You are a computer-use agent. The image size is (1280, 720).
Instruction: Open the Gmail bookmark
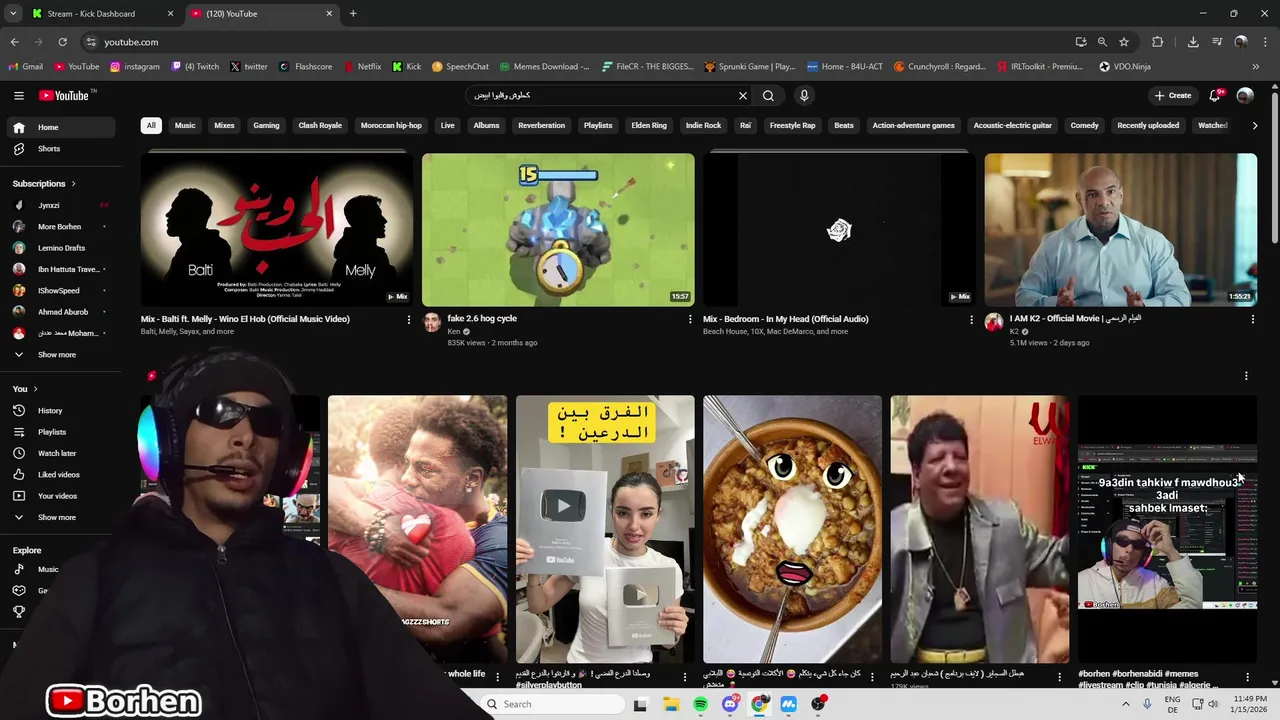26,67
